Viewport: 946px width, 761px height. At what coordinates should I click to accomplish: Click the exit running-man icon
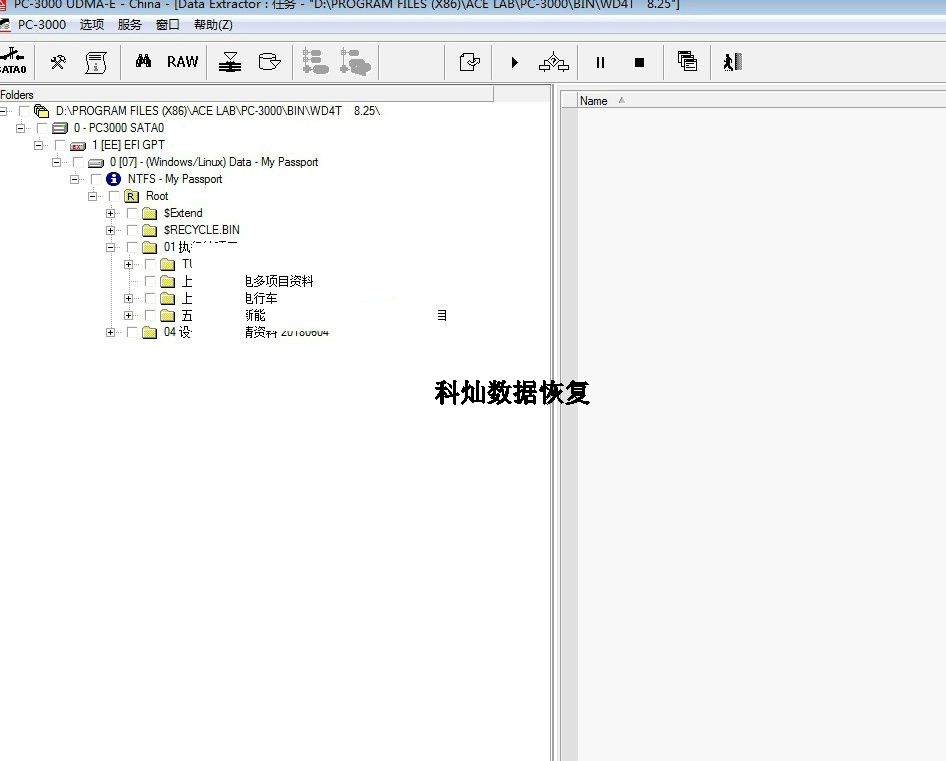[x=732, y=62]
